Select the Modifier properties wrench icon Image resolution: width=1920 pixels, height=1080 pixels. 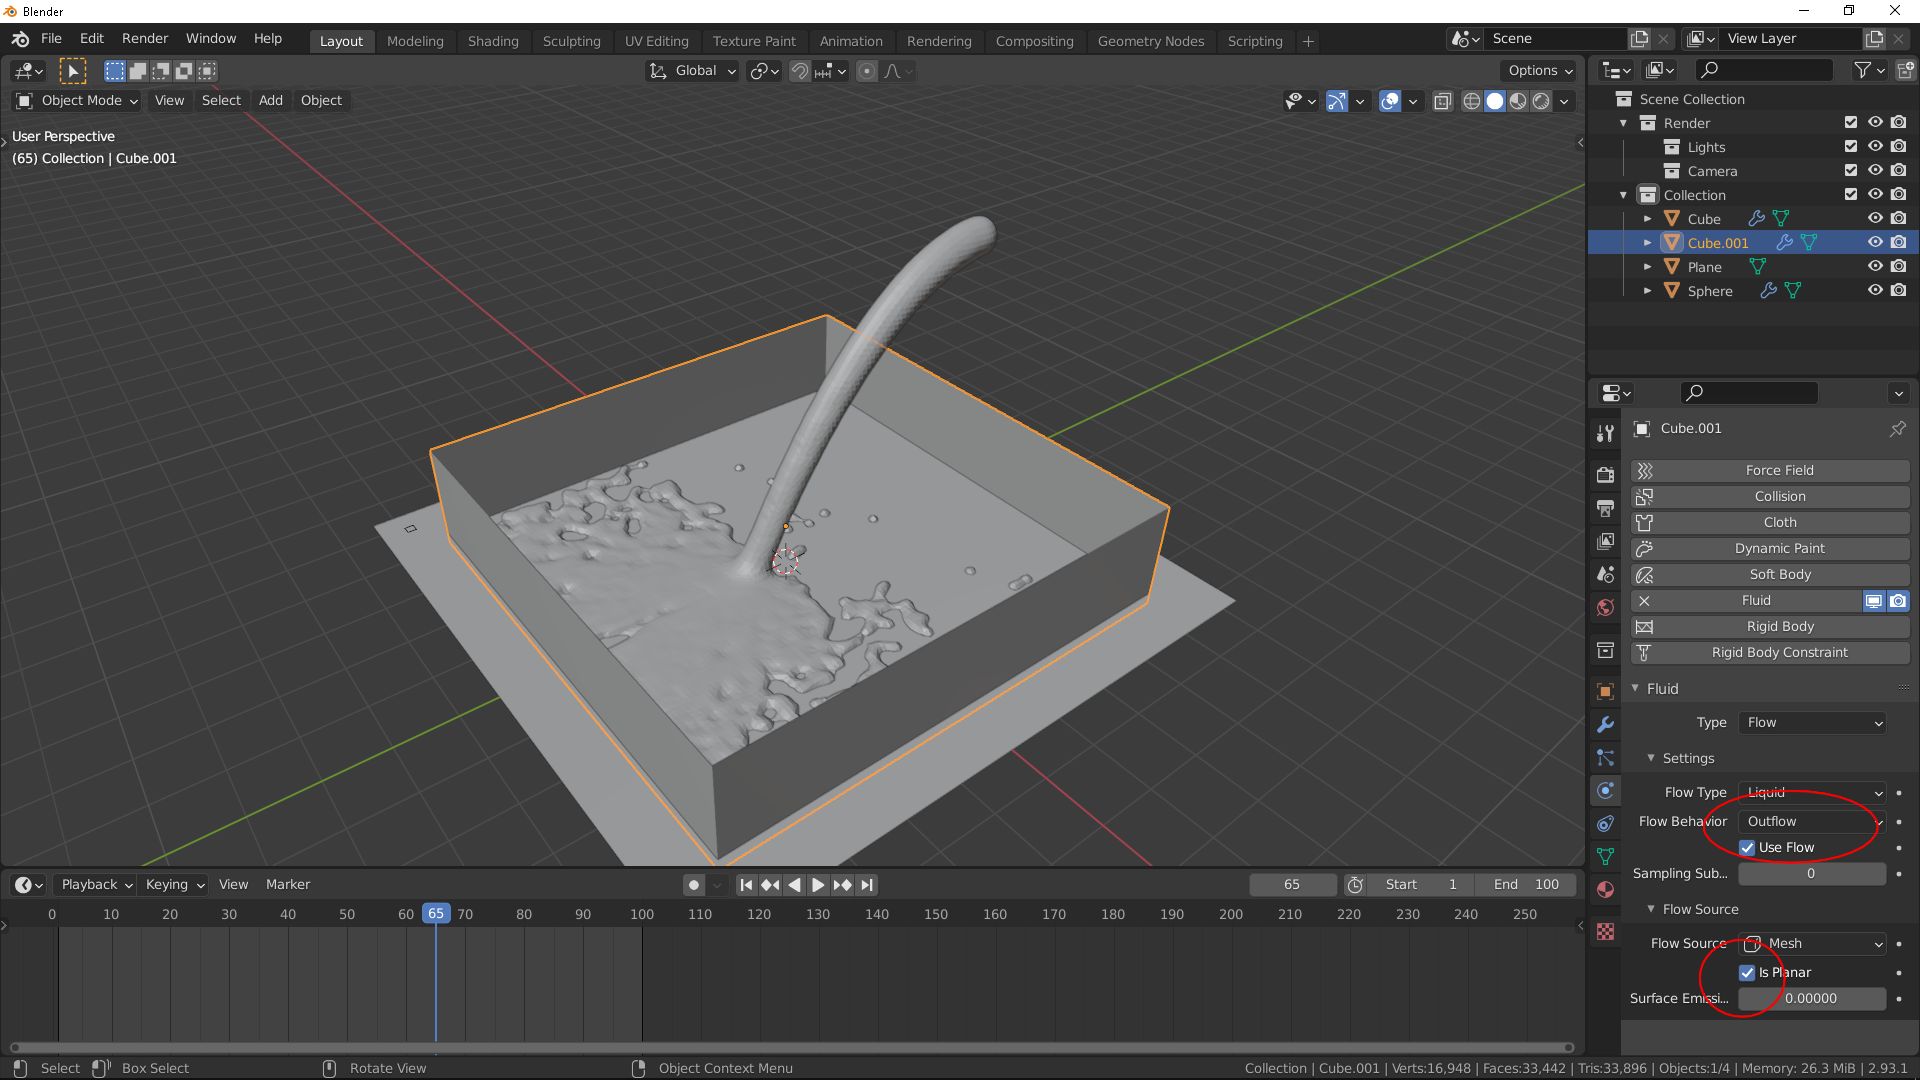1605,723
